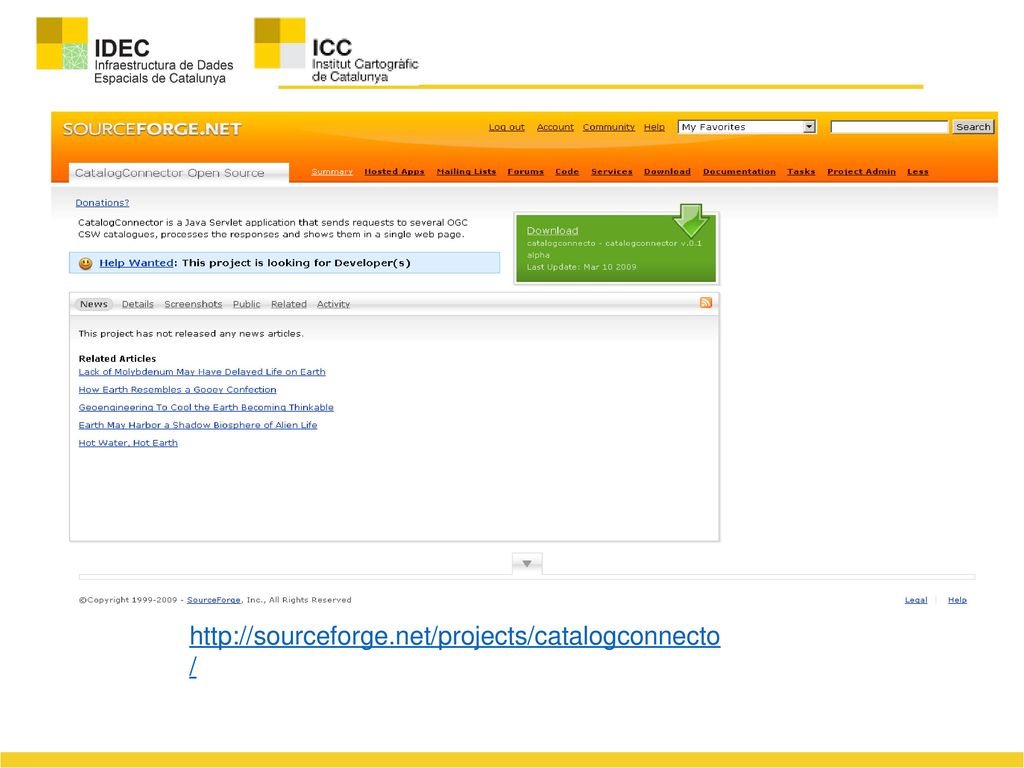The image size is (1024, 768).
Task: Click the 'Last Update: Mar 10 2009' text
Action: (x=581, y=267)
